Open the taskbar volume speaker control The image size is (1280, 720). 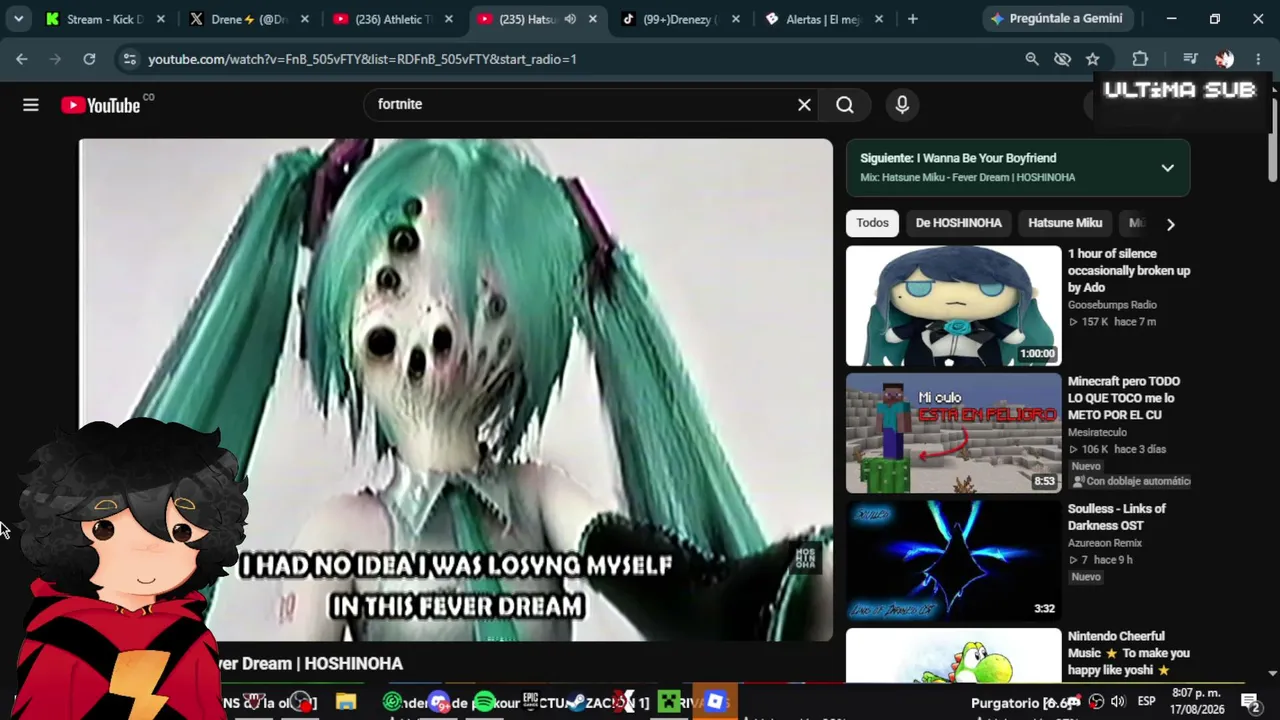pyautogui.click(x=1118, y=702)
